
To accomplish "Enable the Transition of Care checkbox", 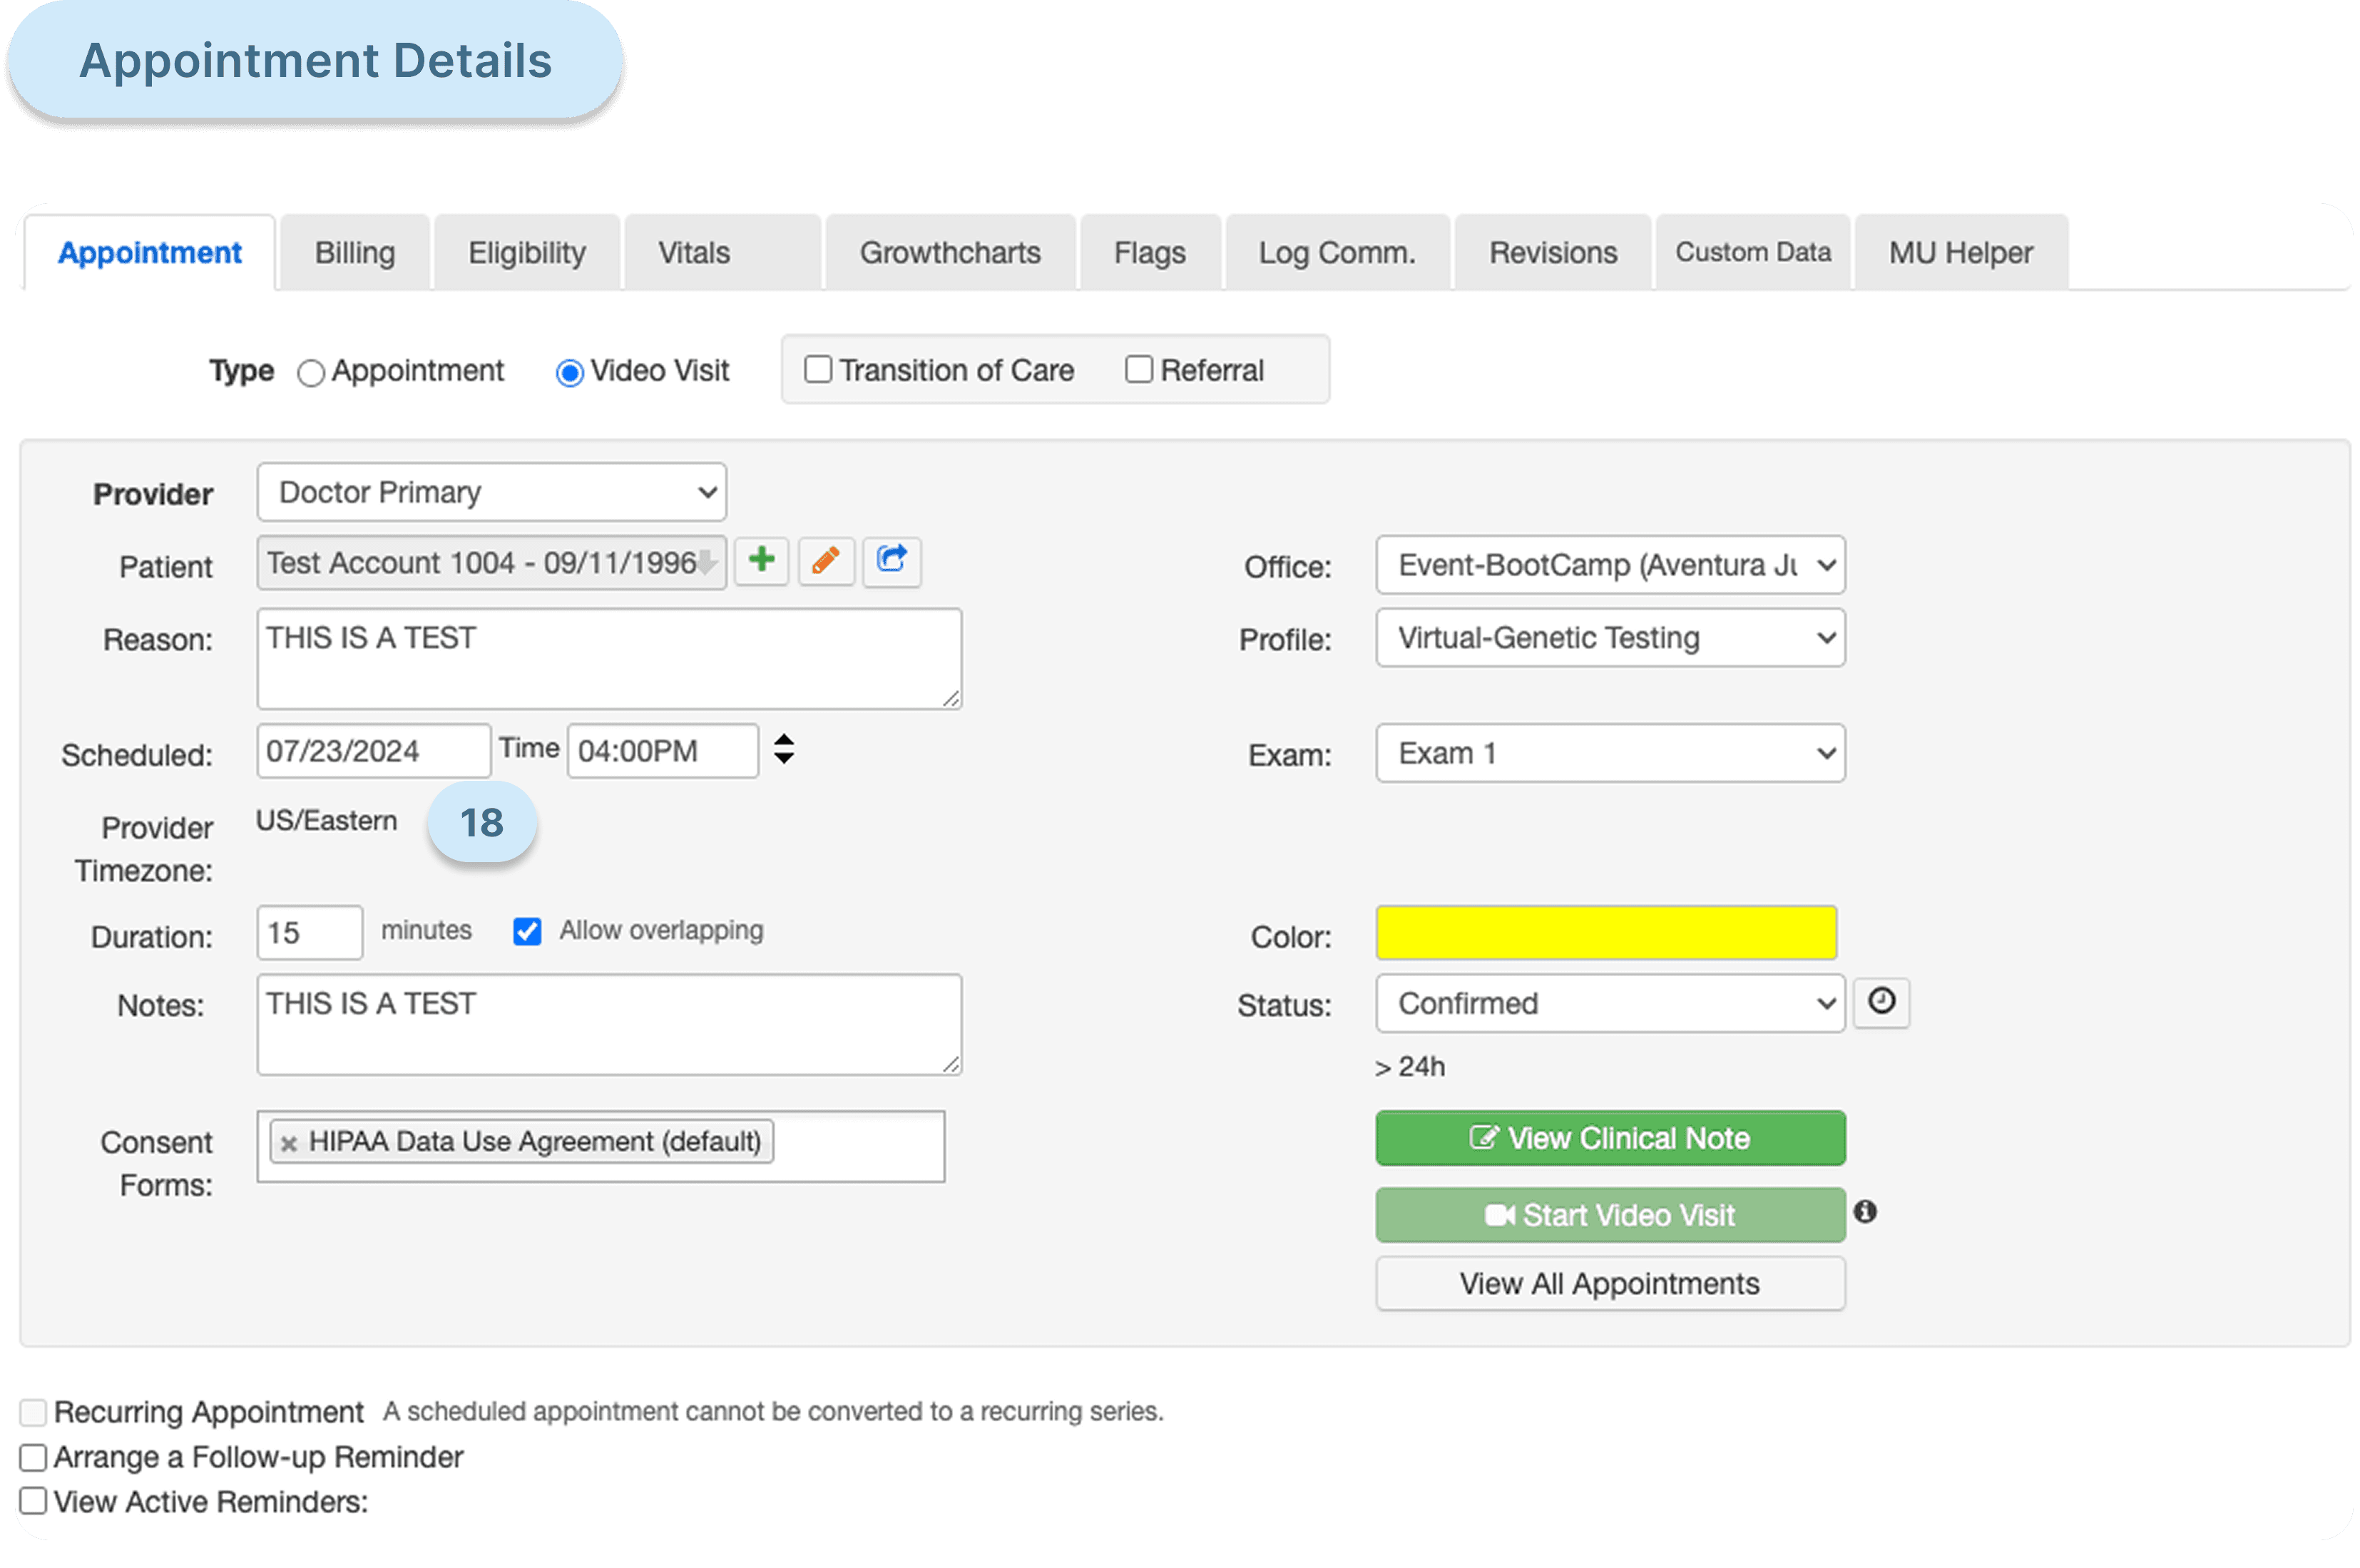I will (818, 370).
